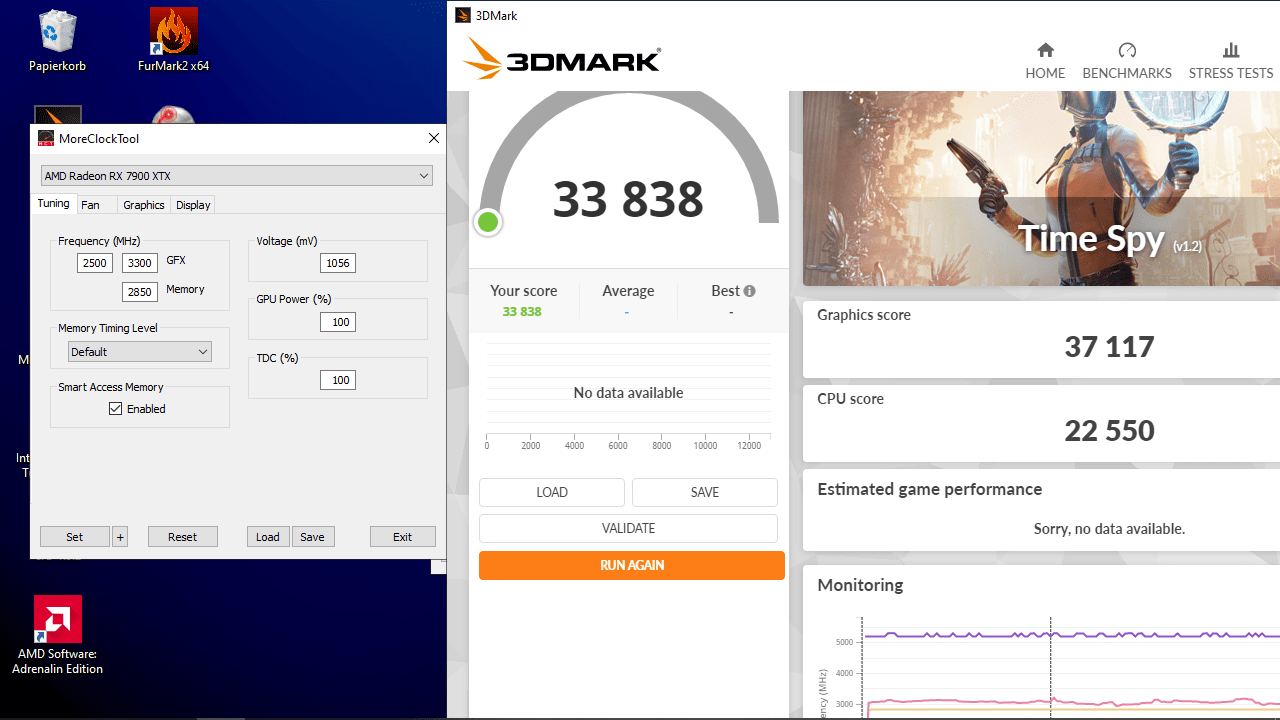Image resolution: width=1280 pixels, height=720 pixels.
Task: Switch to the Tuning tab
Action: pos(53,204)
